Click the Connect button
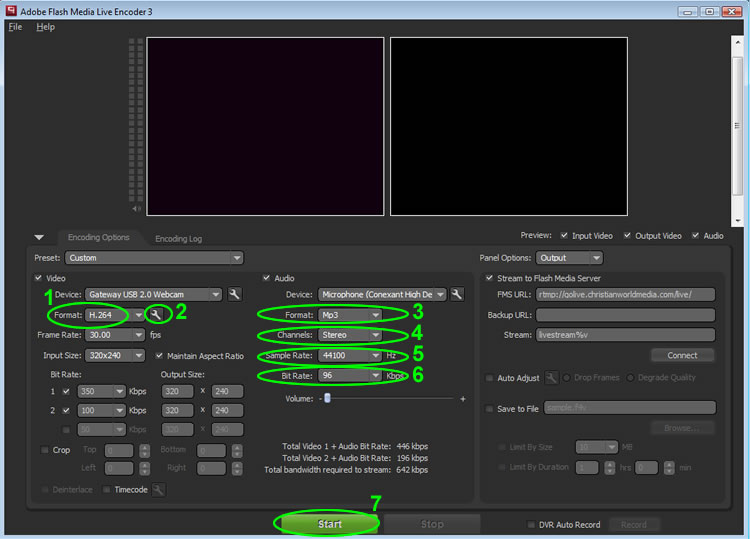Image resolution: width=750 pixels, height=539 pixels. click(683, 355)
